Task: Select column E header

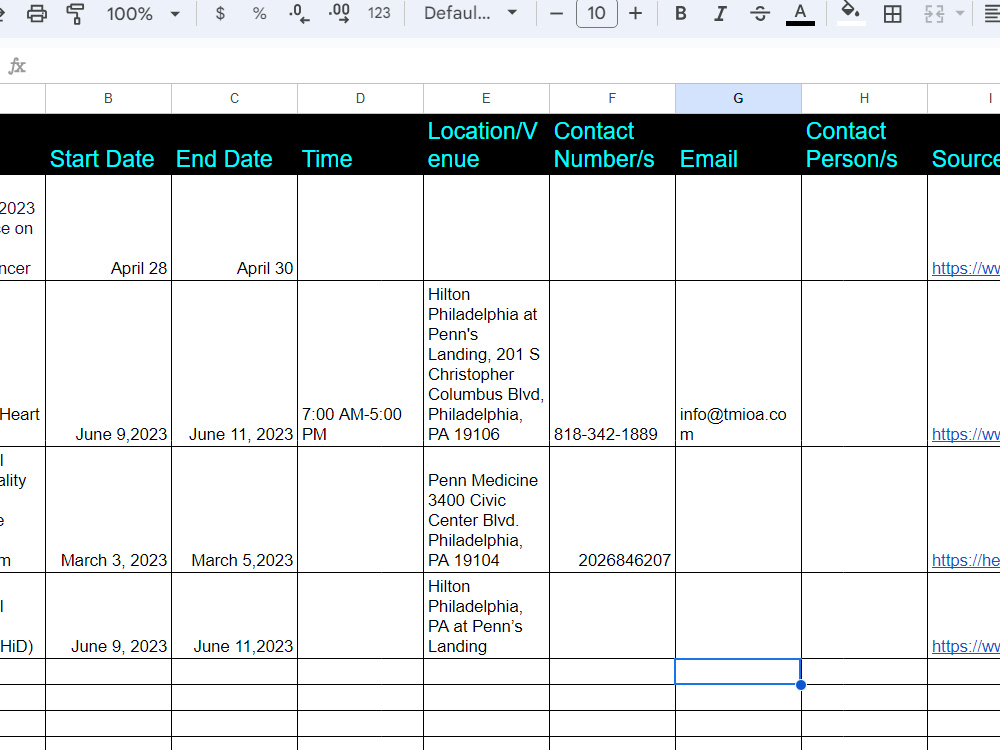Action: pyautogui.click(x=486, y=98)
